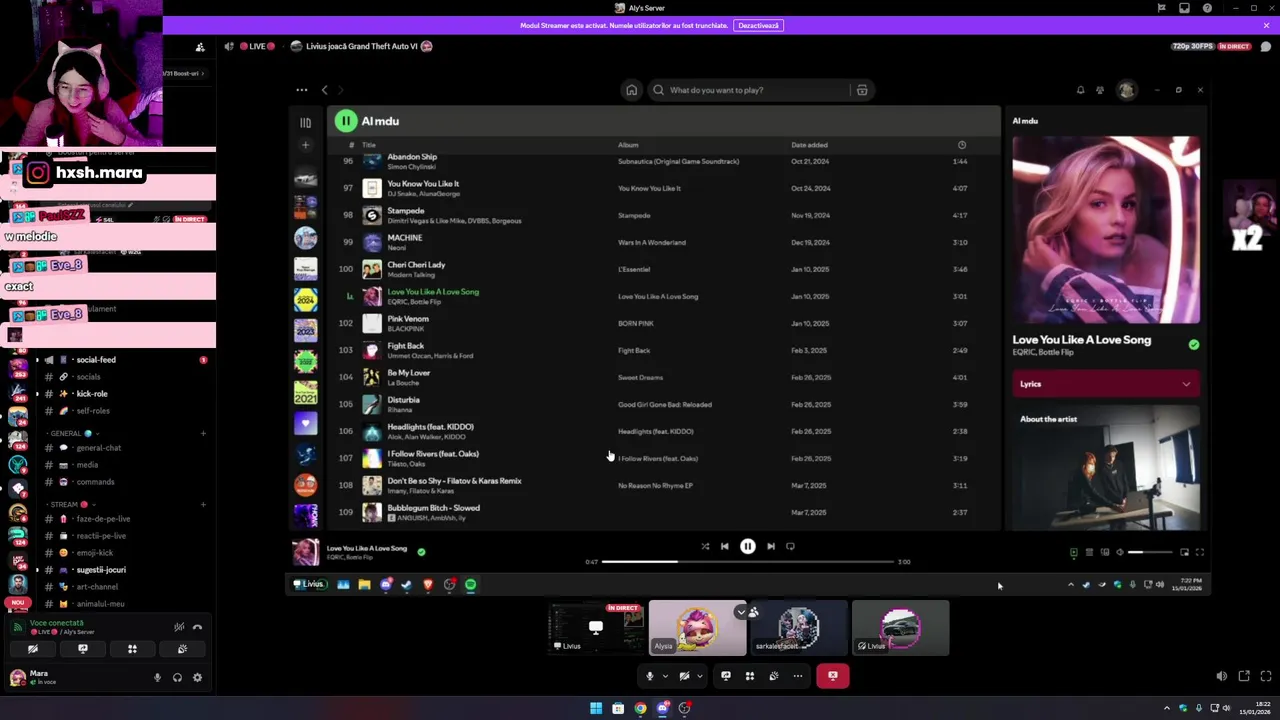Sort by Album column header
Screen dimensions: 1280x720
(x=628, y=145)
